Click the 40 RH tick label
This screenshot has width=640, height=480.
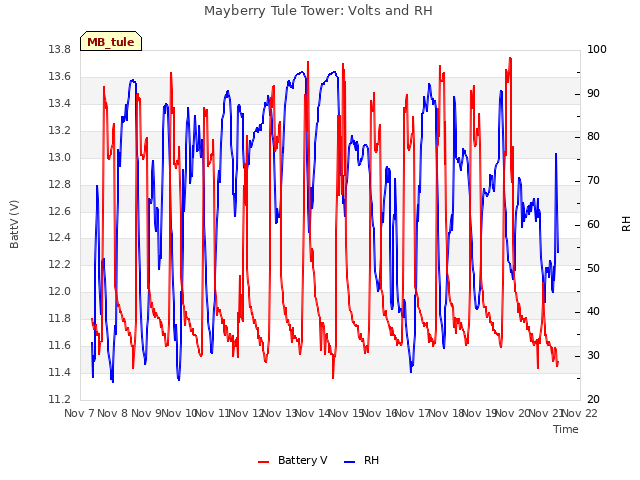click(x=593, y=312)
